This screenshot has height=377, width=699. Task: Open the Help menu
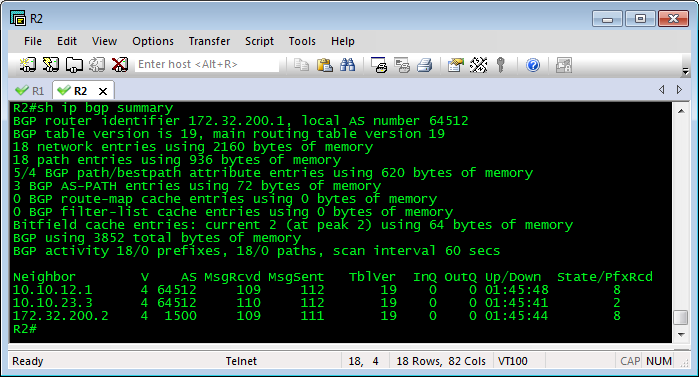point(342,41)
